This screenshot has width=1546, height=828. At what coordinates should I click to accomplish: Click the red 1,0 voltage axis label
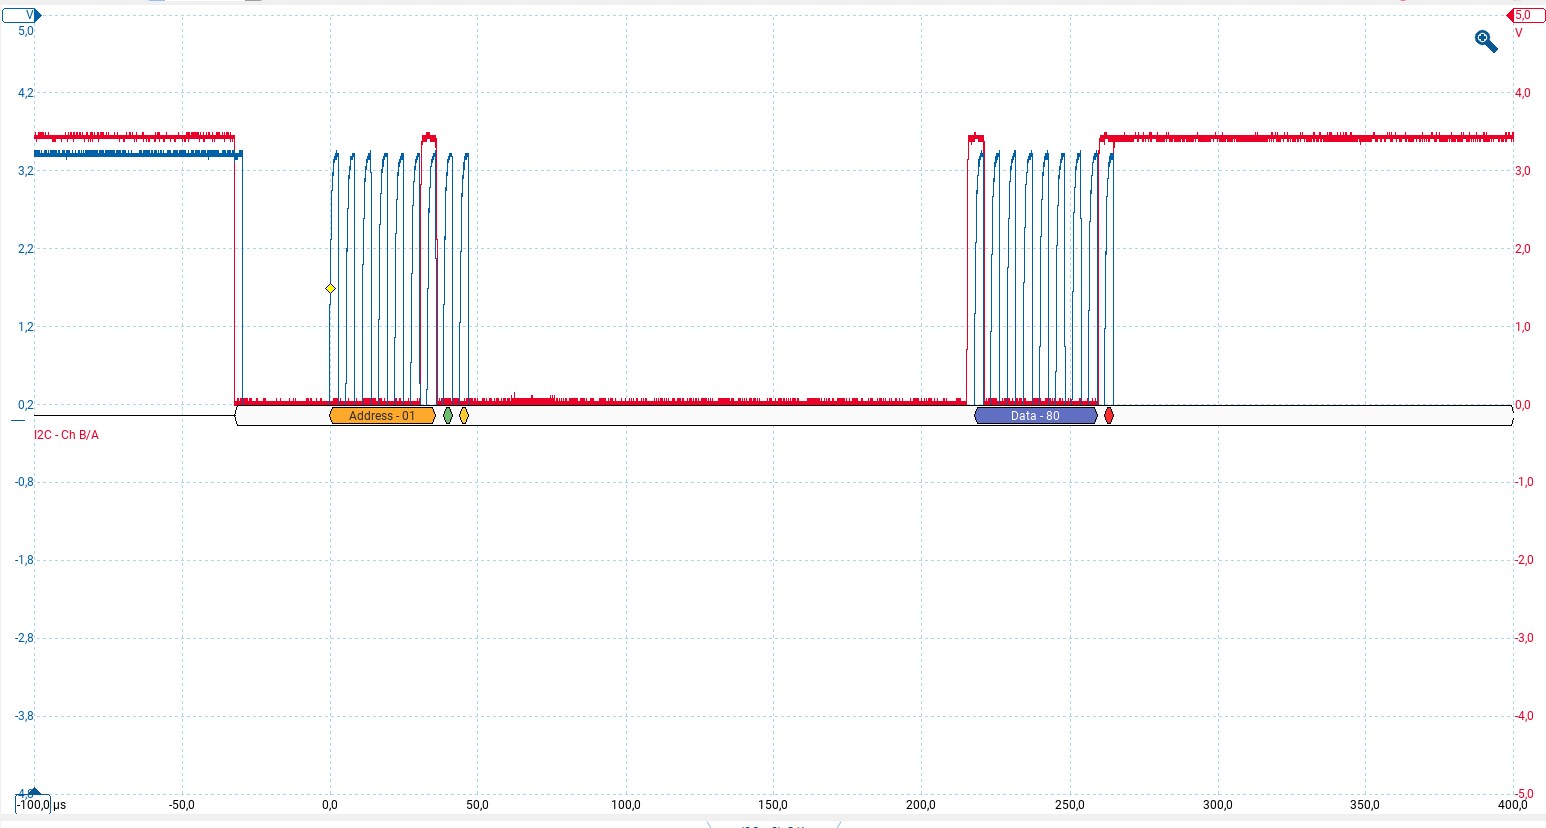[x=1523, y=327]
